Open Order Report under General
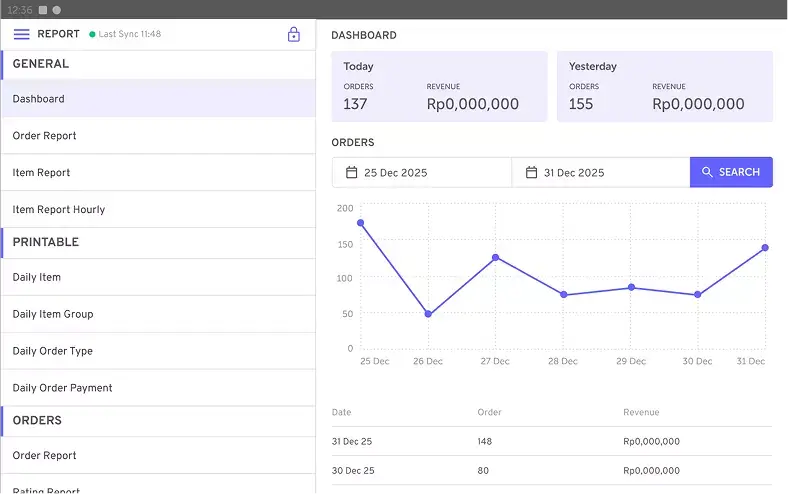 point(158,136)
